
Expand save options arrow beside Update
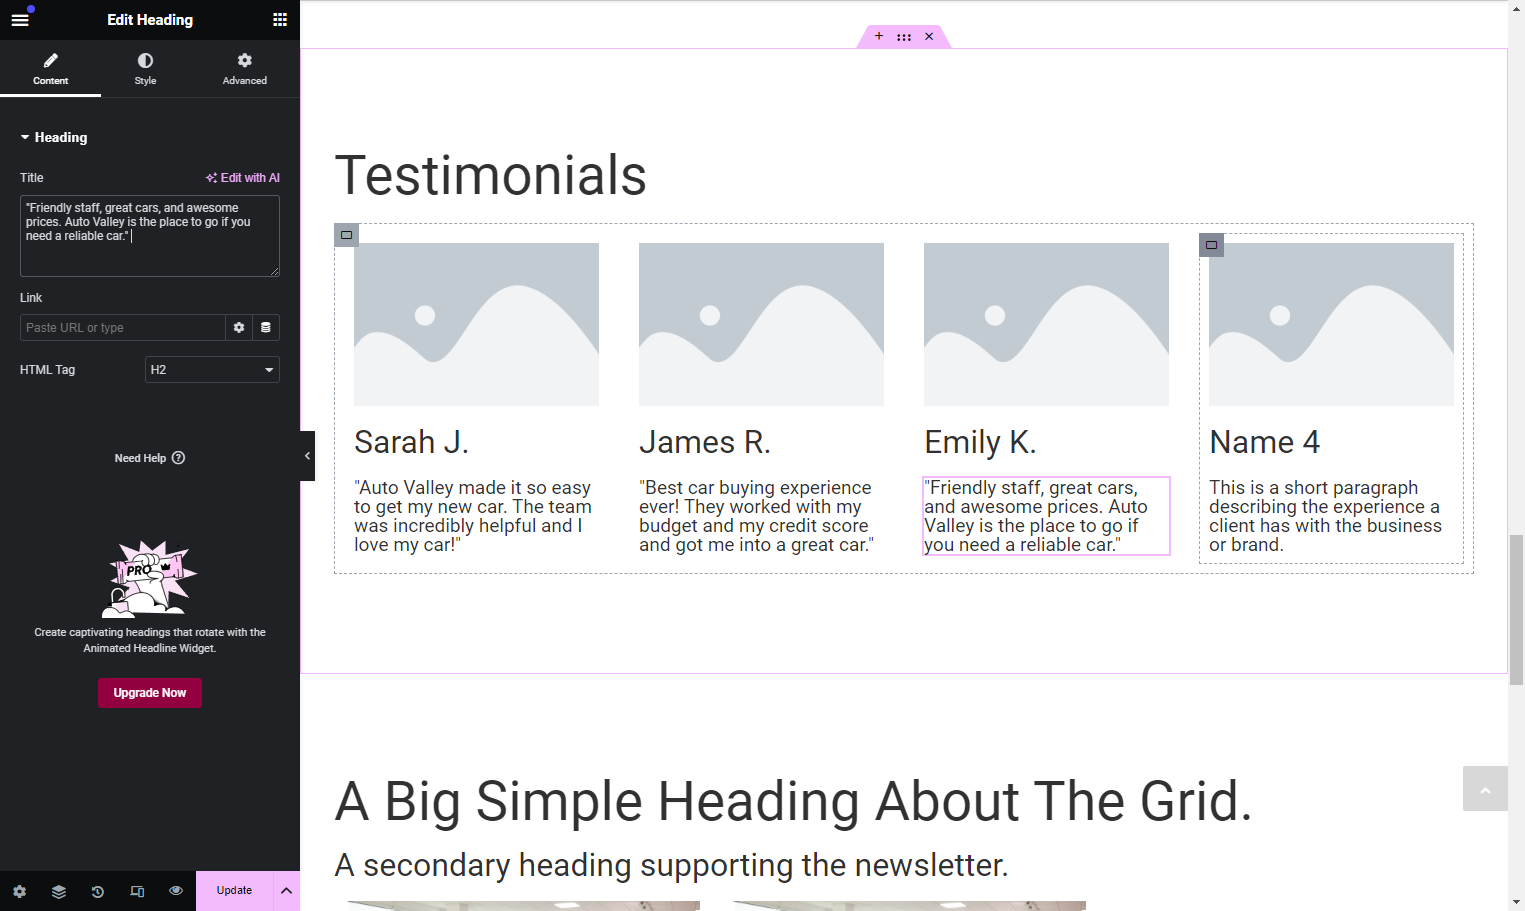coord(286,891)
